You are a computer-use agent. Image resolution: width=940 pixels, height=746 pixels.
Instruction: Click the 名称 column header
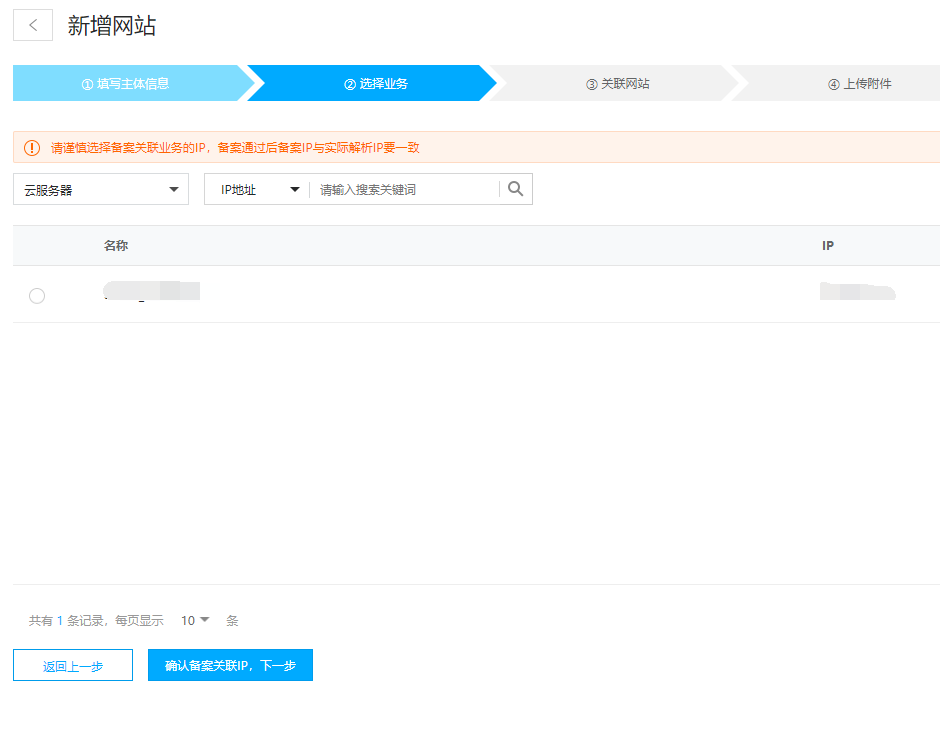pyautogui.click(x=116, y=246)
